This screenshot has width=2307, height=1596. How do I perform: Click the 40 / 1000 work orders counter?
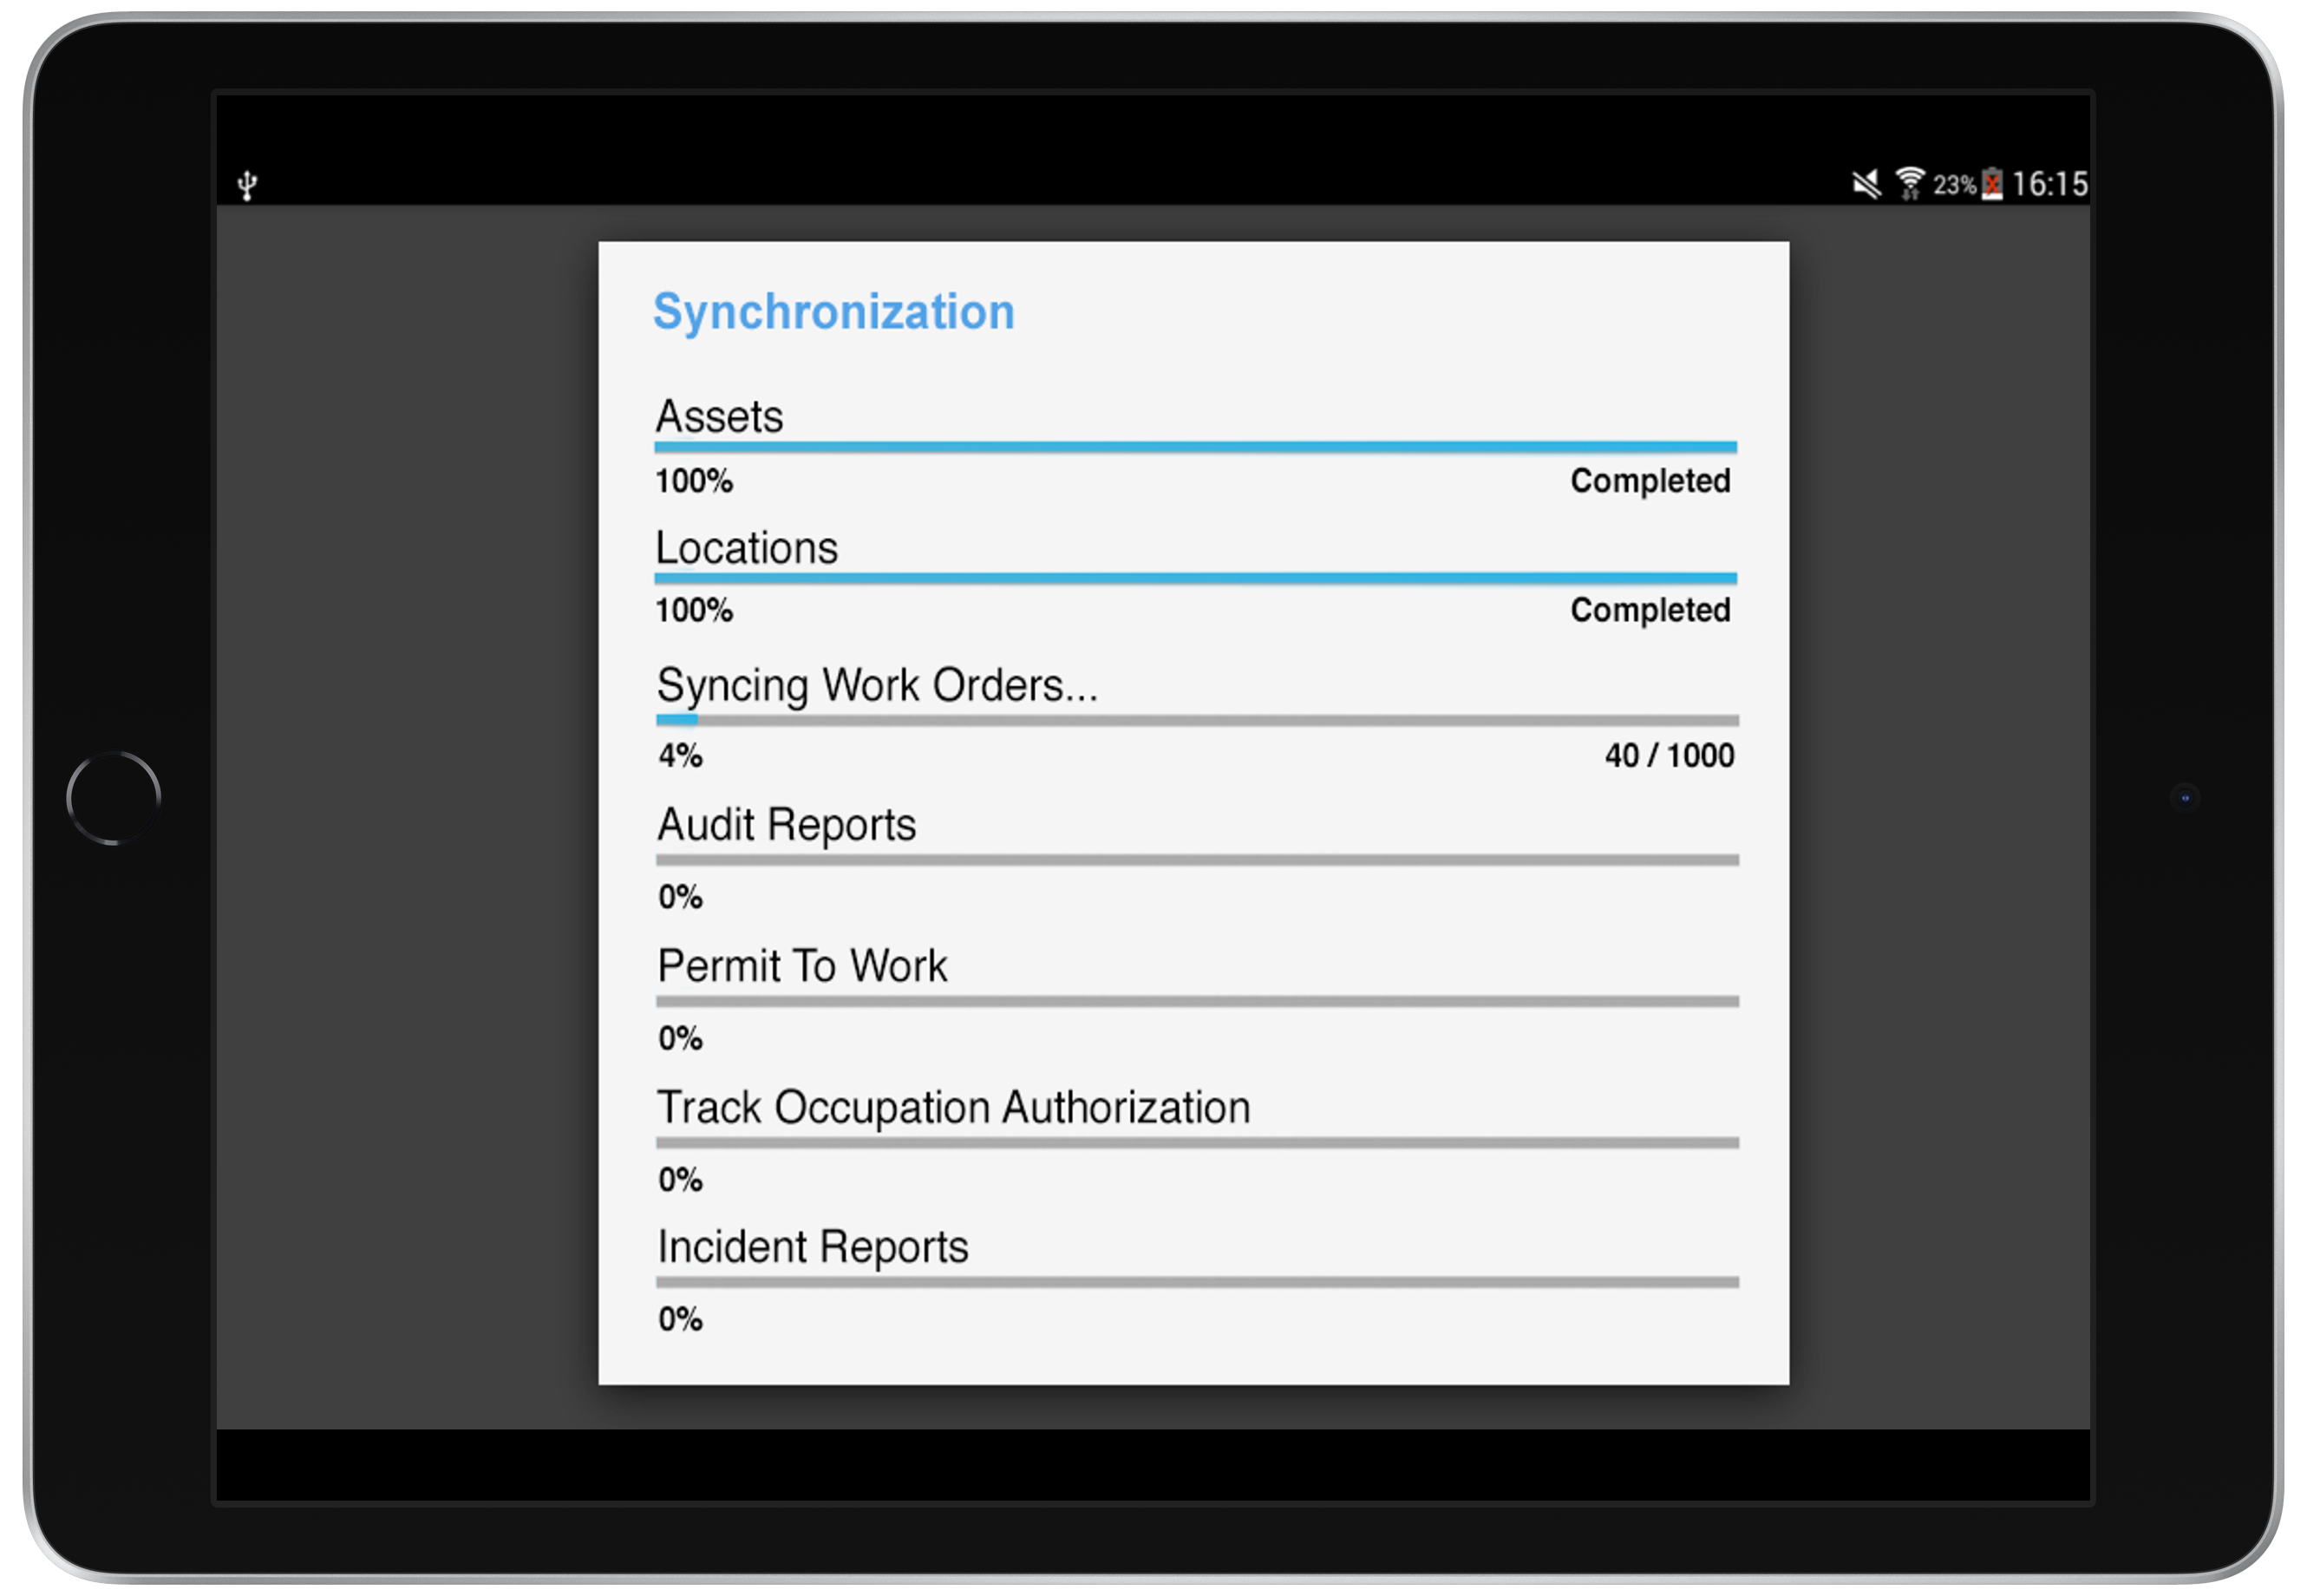1669,755
